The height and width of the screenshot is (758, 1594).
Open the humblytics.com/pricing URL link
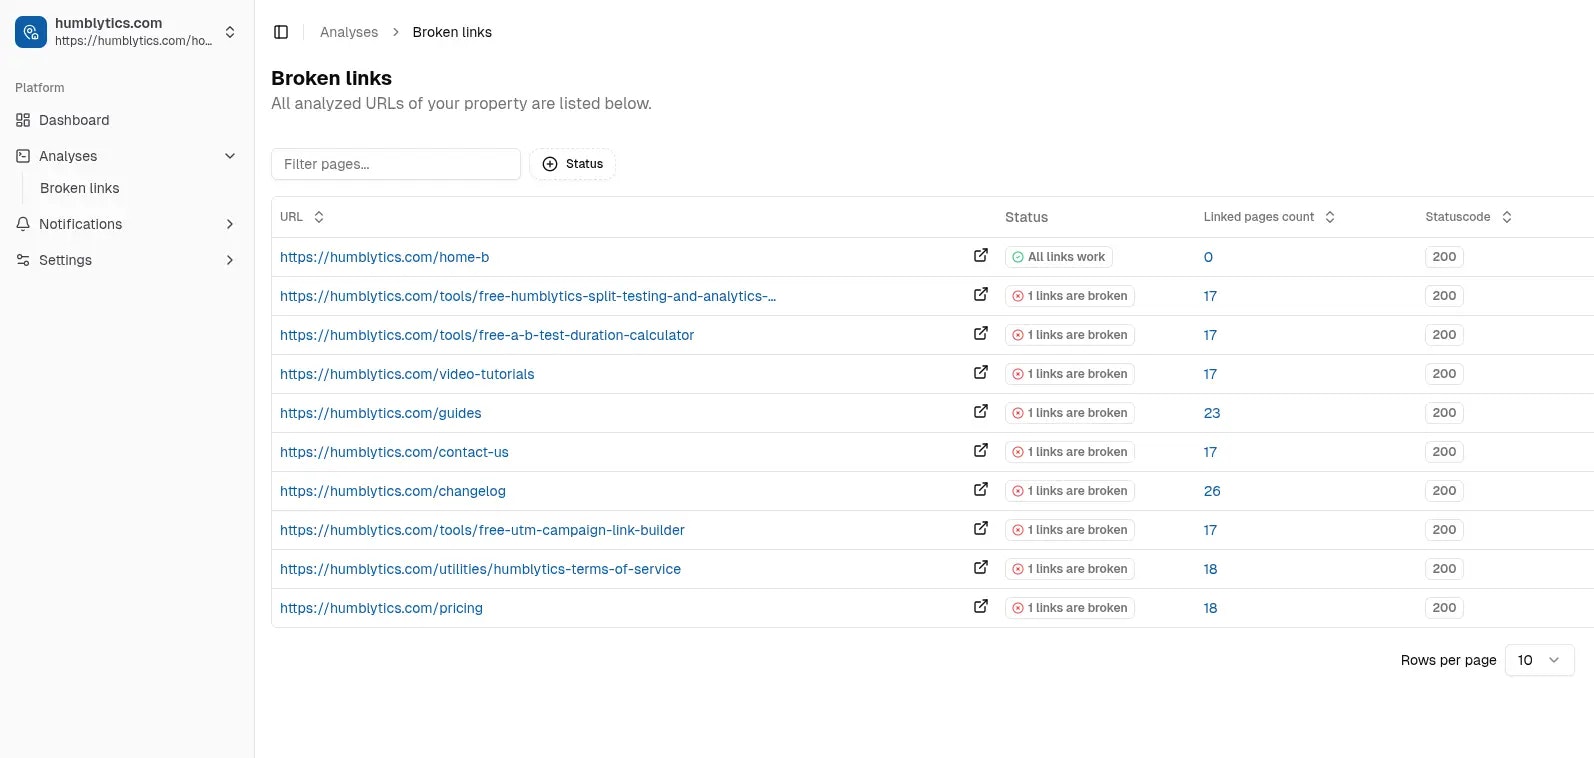tap(381, 608)
